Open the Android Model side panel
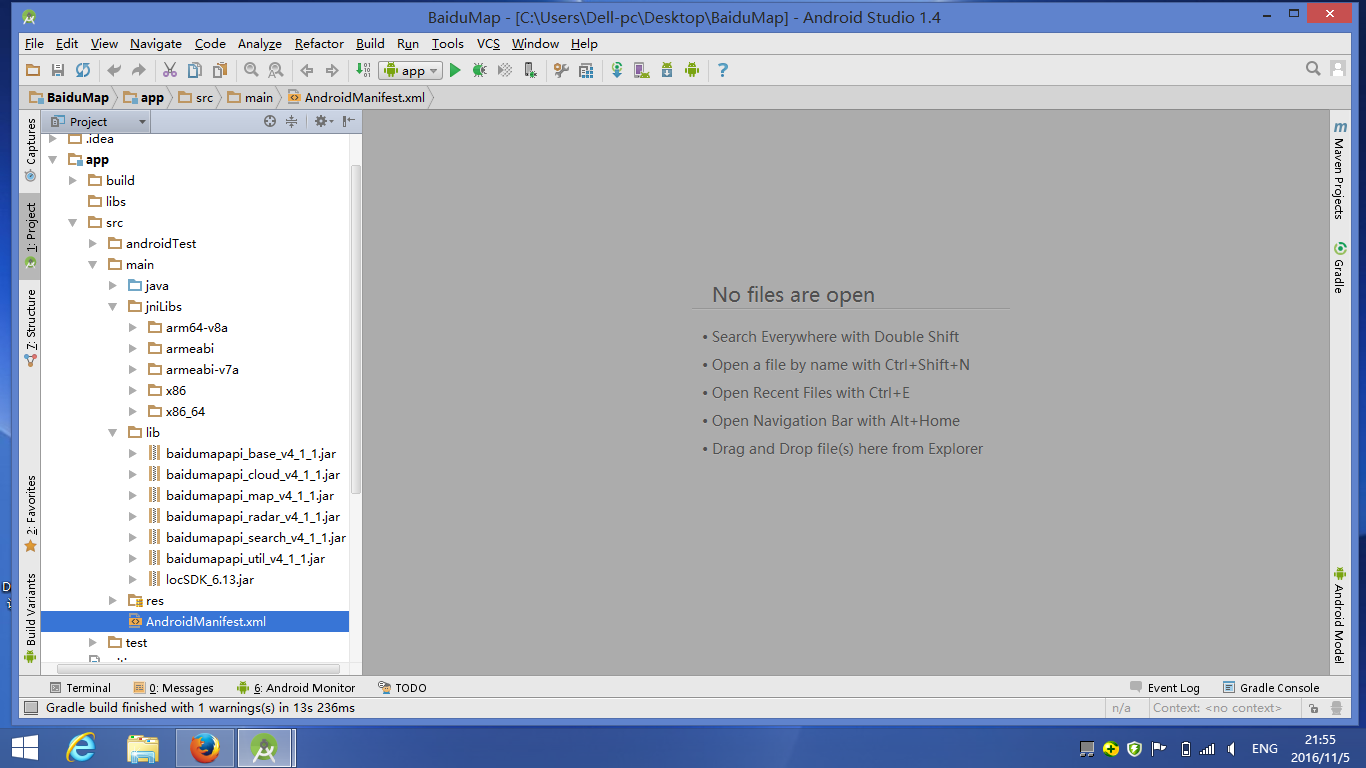 pos(1338,615)
